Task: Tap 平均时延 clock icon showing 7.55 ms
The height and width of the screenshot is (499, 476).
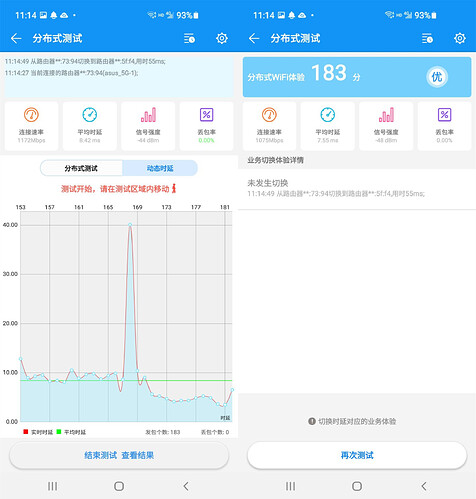Action: (x=328, y=115)
